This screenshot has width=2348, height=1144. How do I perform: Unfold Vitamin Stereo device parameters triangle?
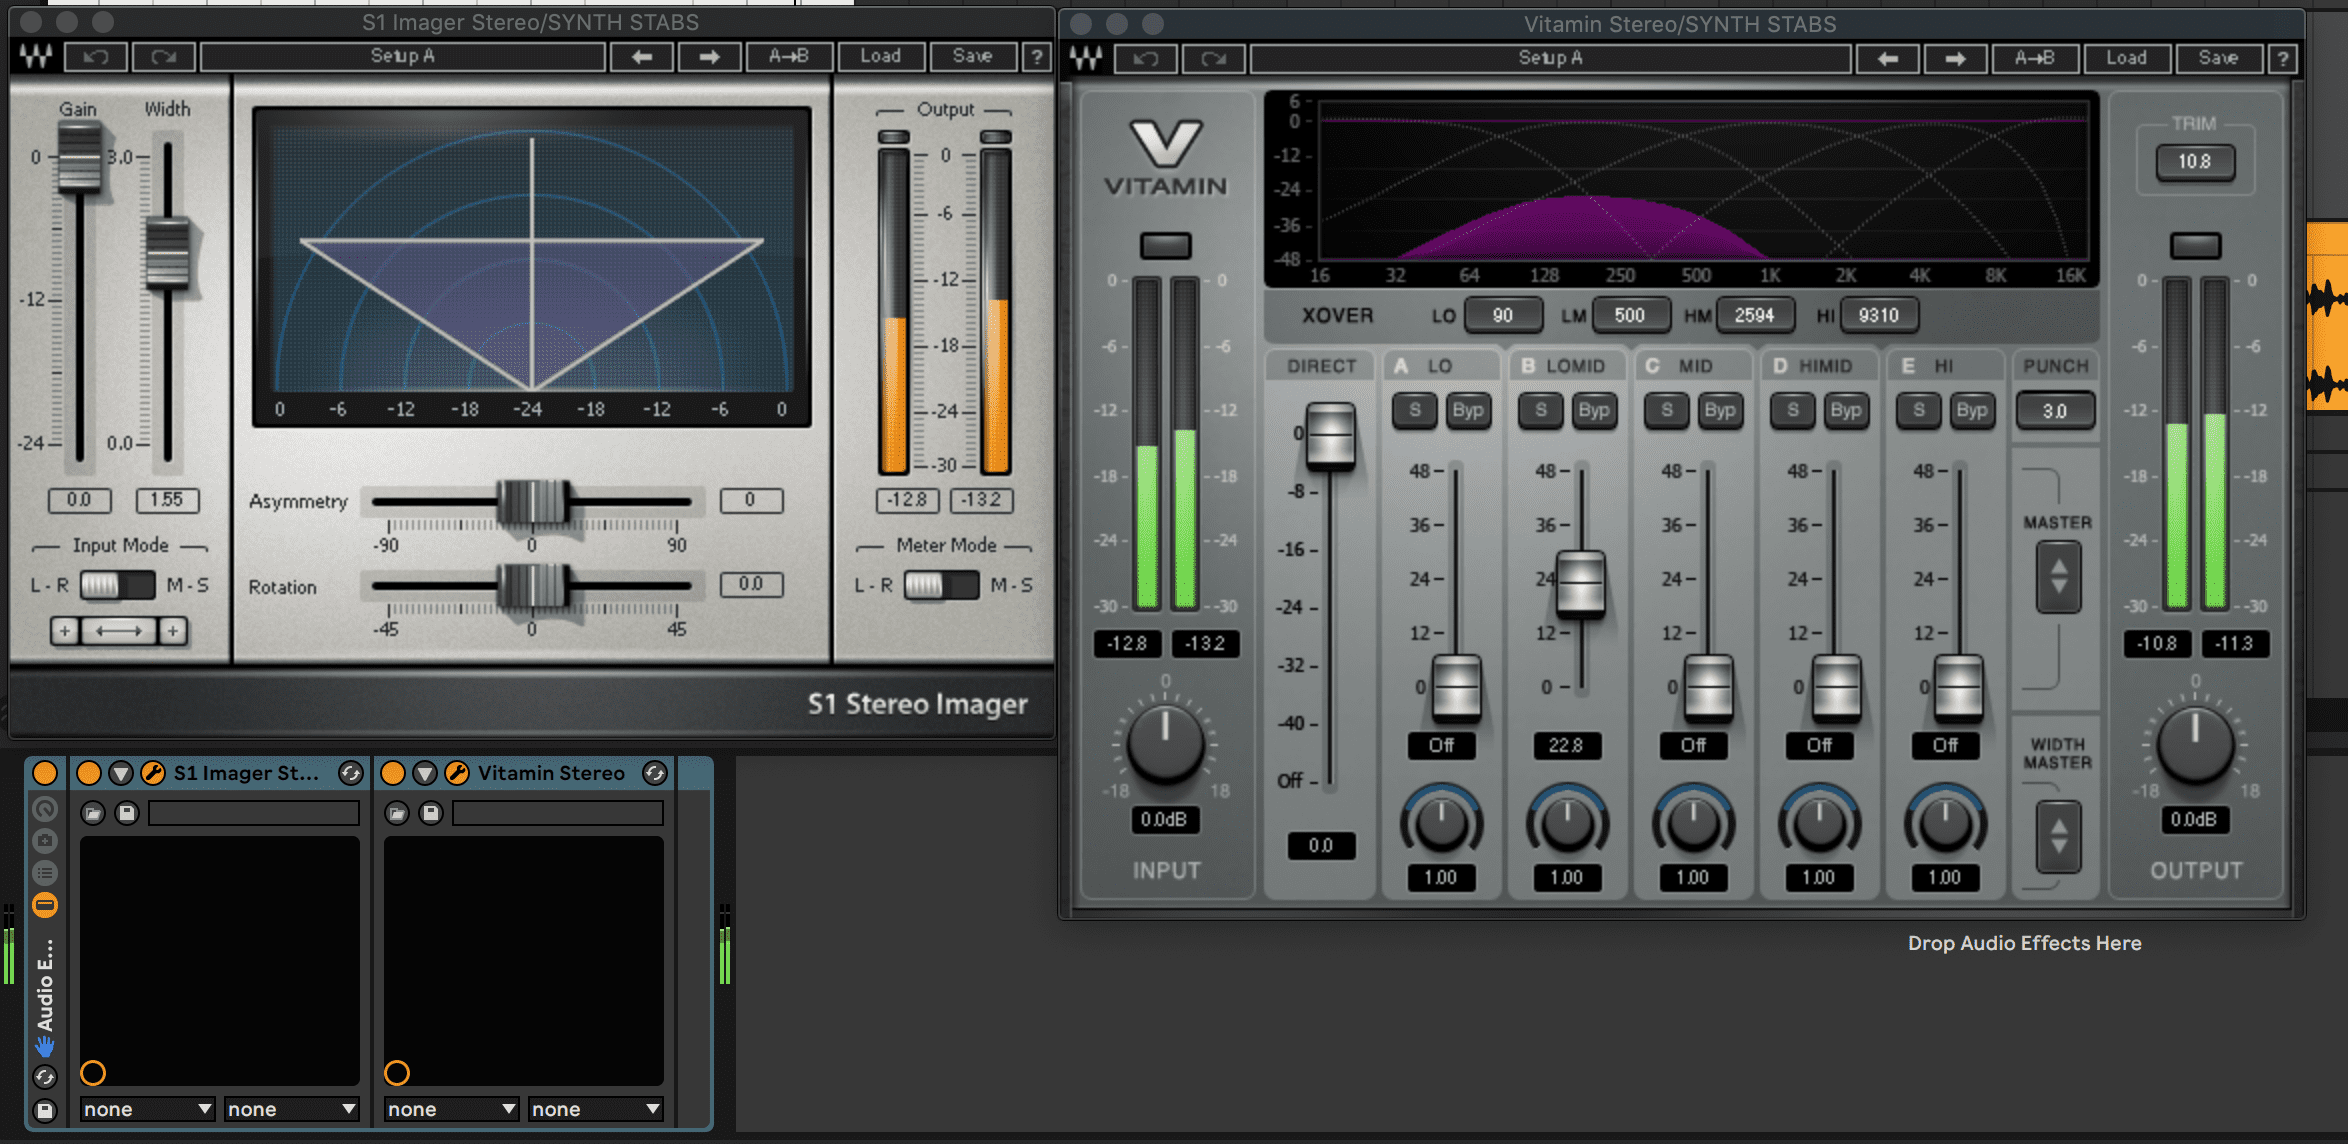(x=425, y=773)
